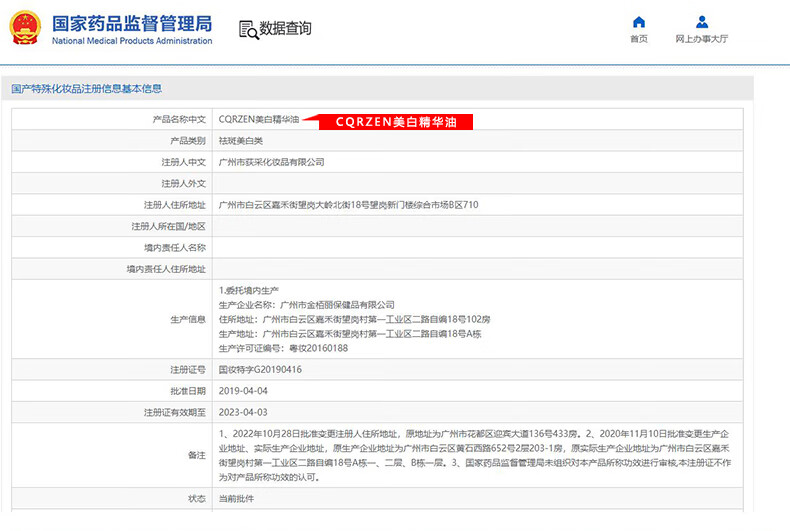Select remarks line starting 1、2022年10月28日
This screenshot has width=790, height=531.
[x=474, y=434]
